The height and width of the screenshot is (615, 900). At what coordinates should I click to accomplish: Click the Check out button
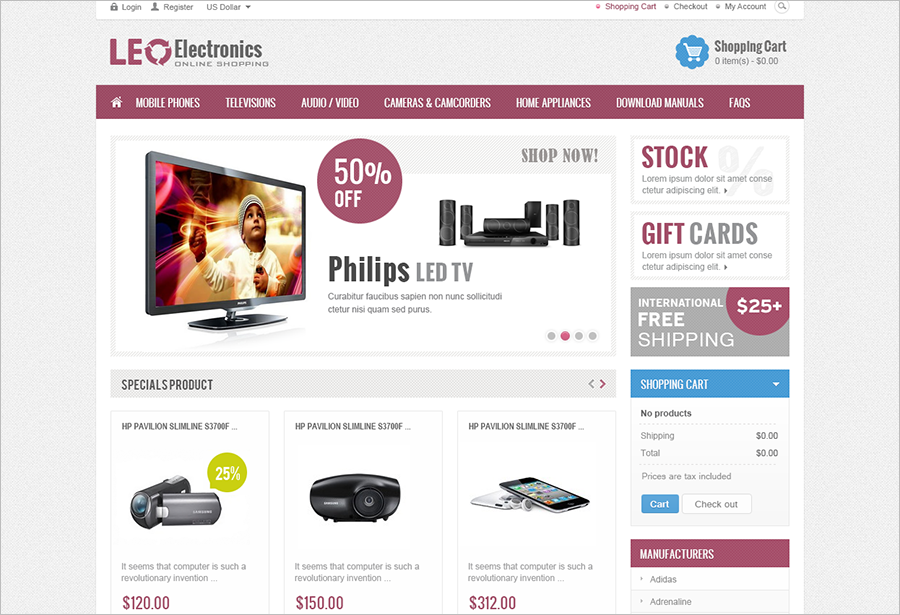pos(716,504)
